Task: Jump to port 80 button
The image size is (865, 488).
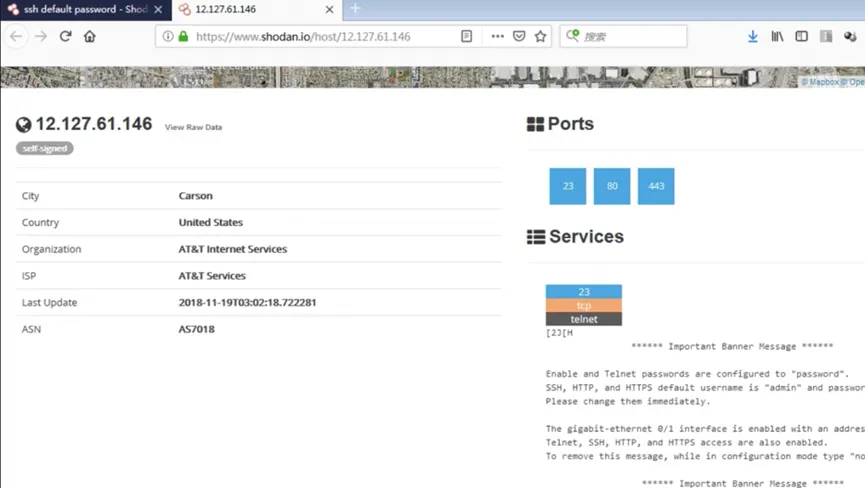Action: pos(612,186)
